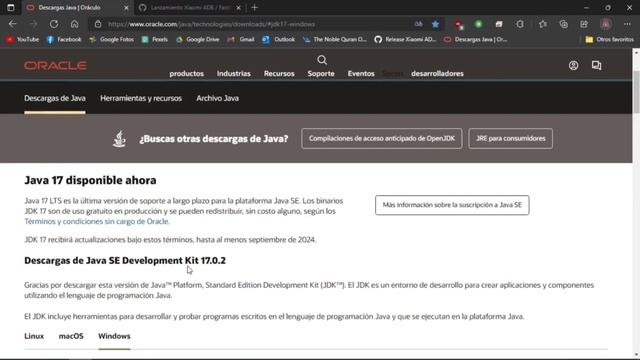Click the Java SE Development Kit 17.0.2 heading
Screen dimensions: 640x360
125,260
